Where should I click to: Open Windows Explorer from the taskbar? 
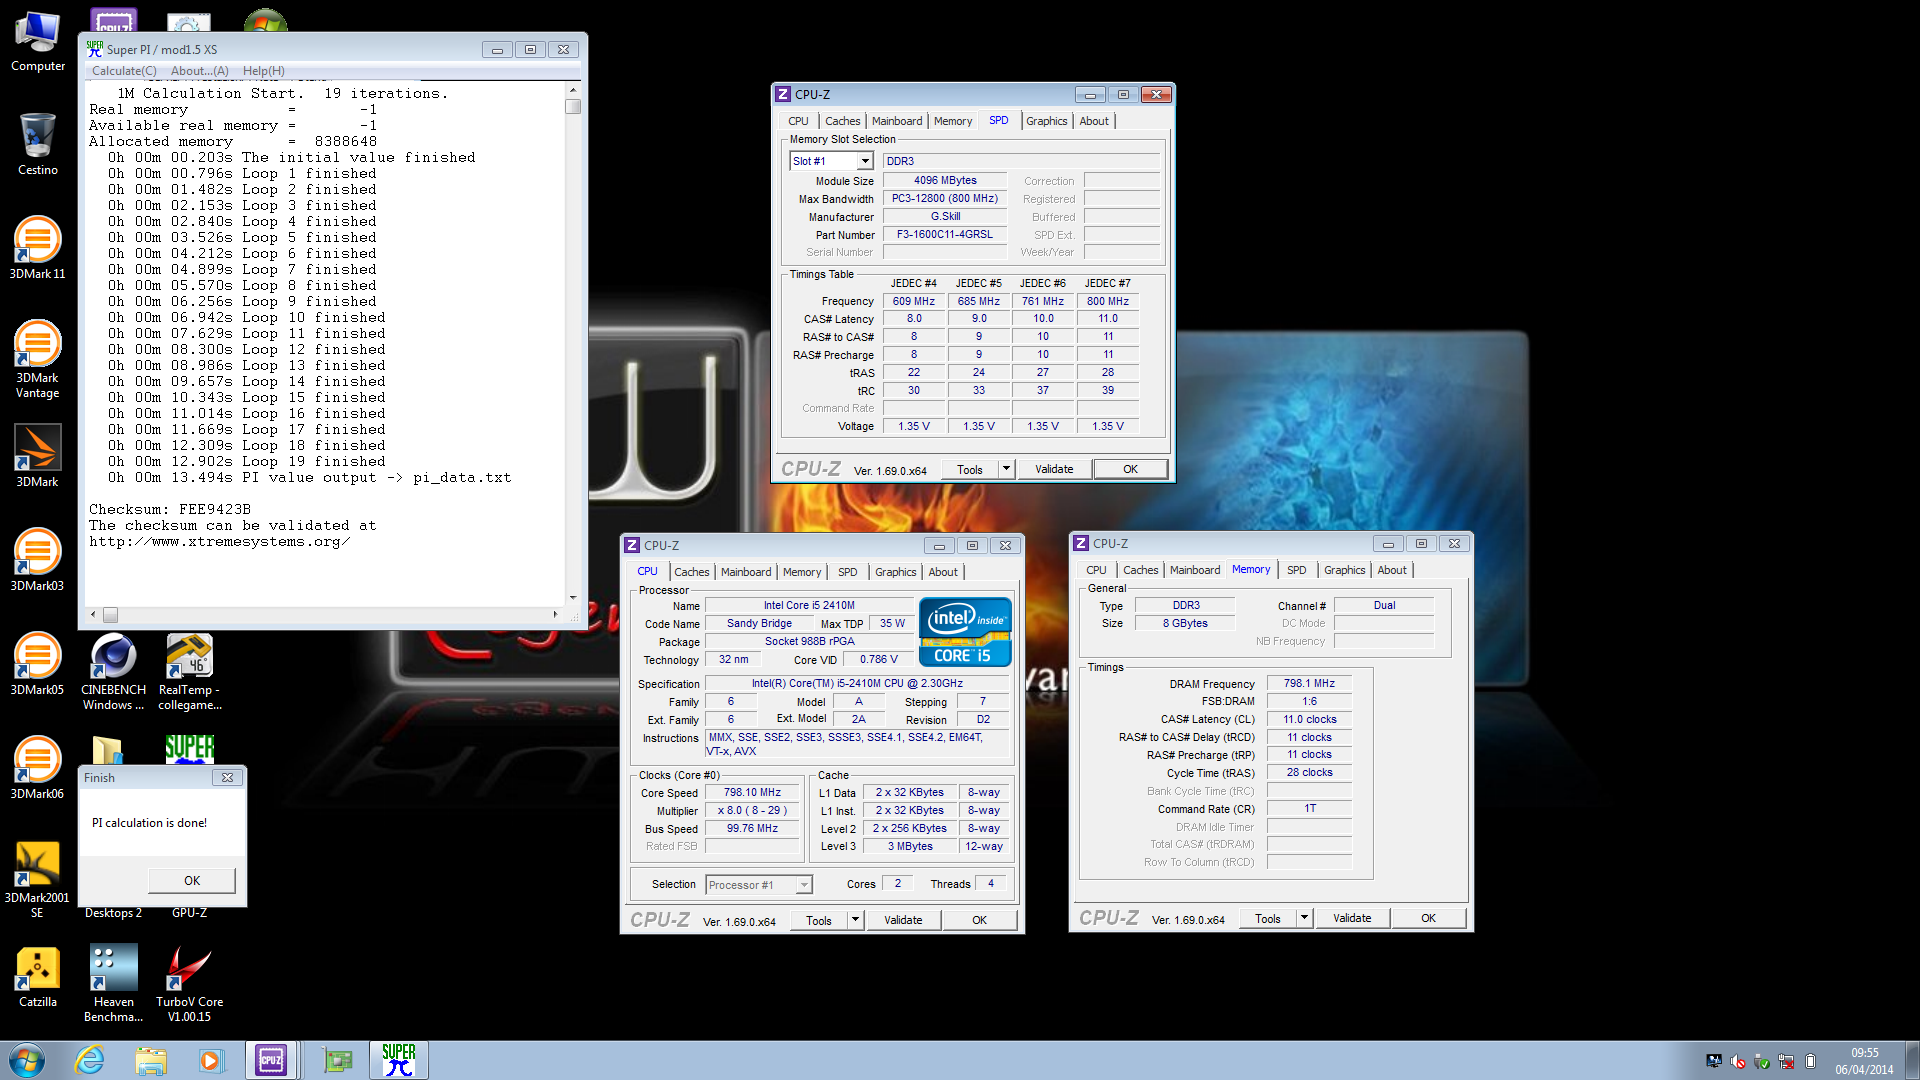(x=151, y=1060)
